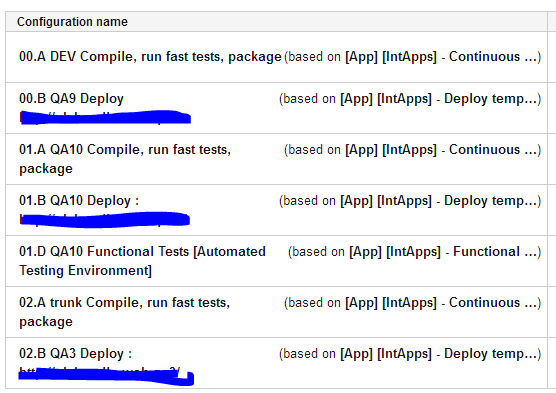Image resolution: width=556 pixels, height=393 pixels.
Task: Open 01.A QA10 Compile, run fast tests, package
Action: point(125,159)
